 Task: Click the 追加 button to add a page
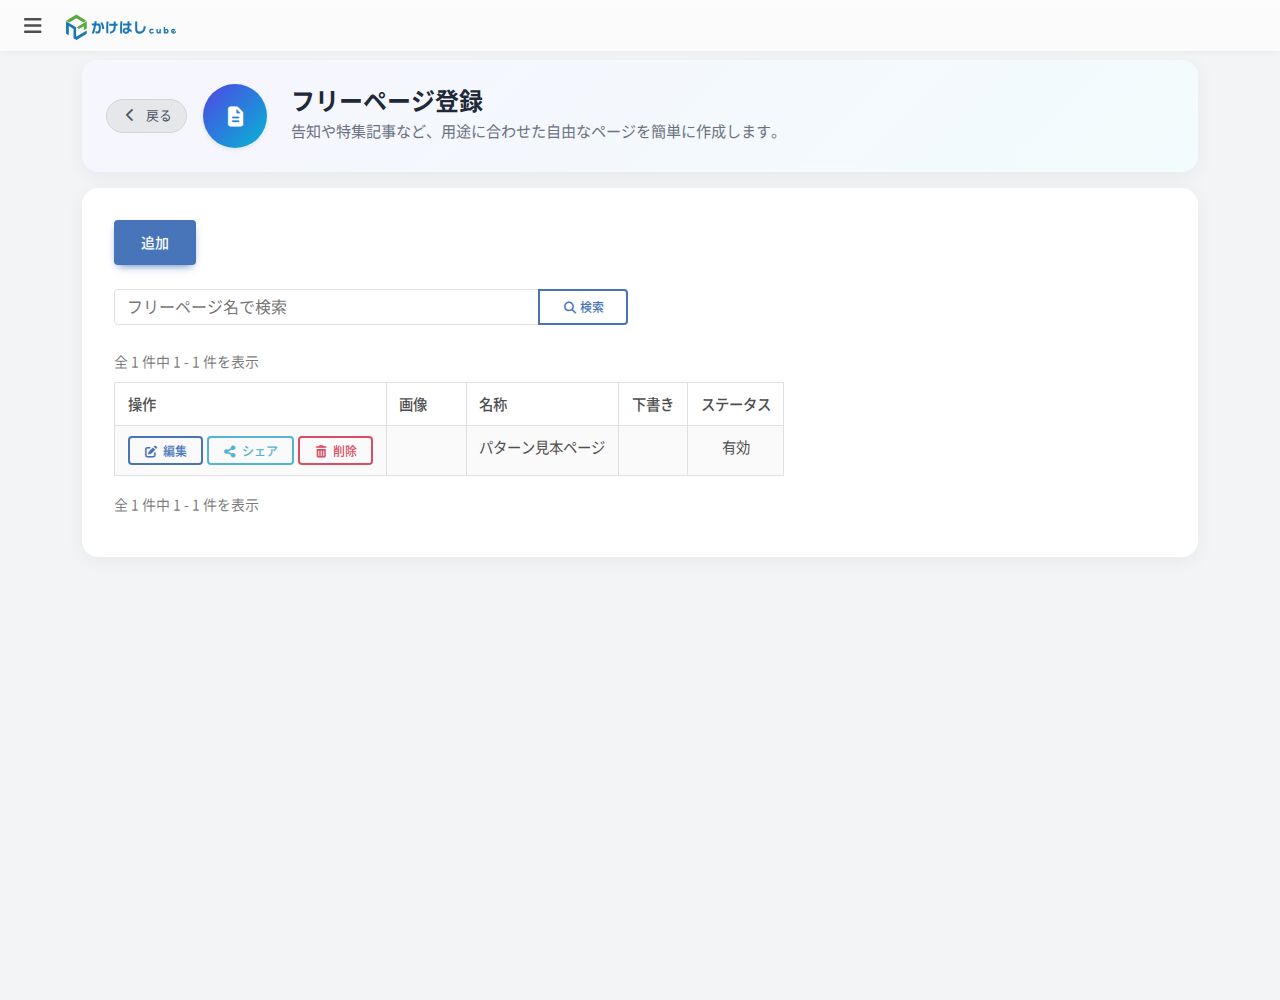pyautogui.click(x=155, y=243)
